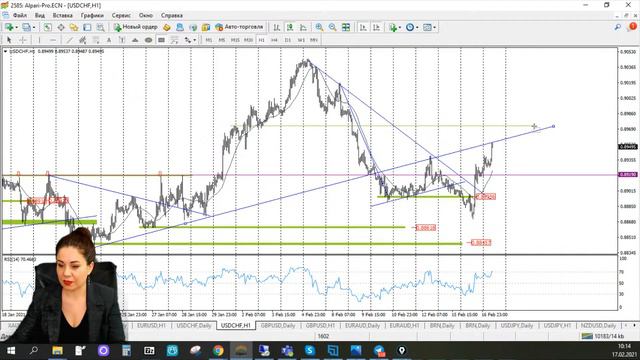
Task: Click the triangle beside USDCHF,H1 chart title
Action: [5, 51]
